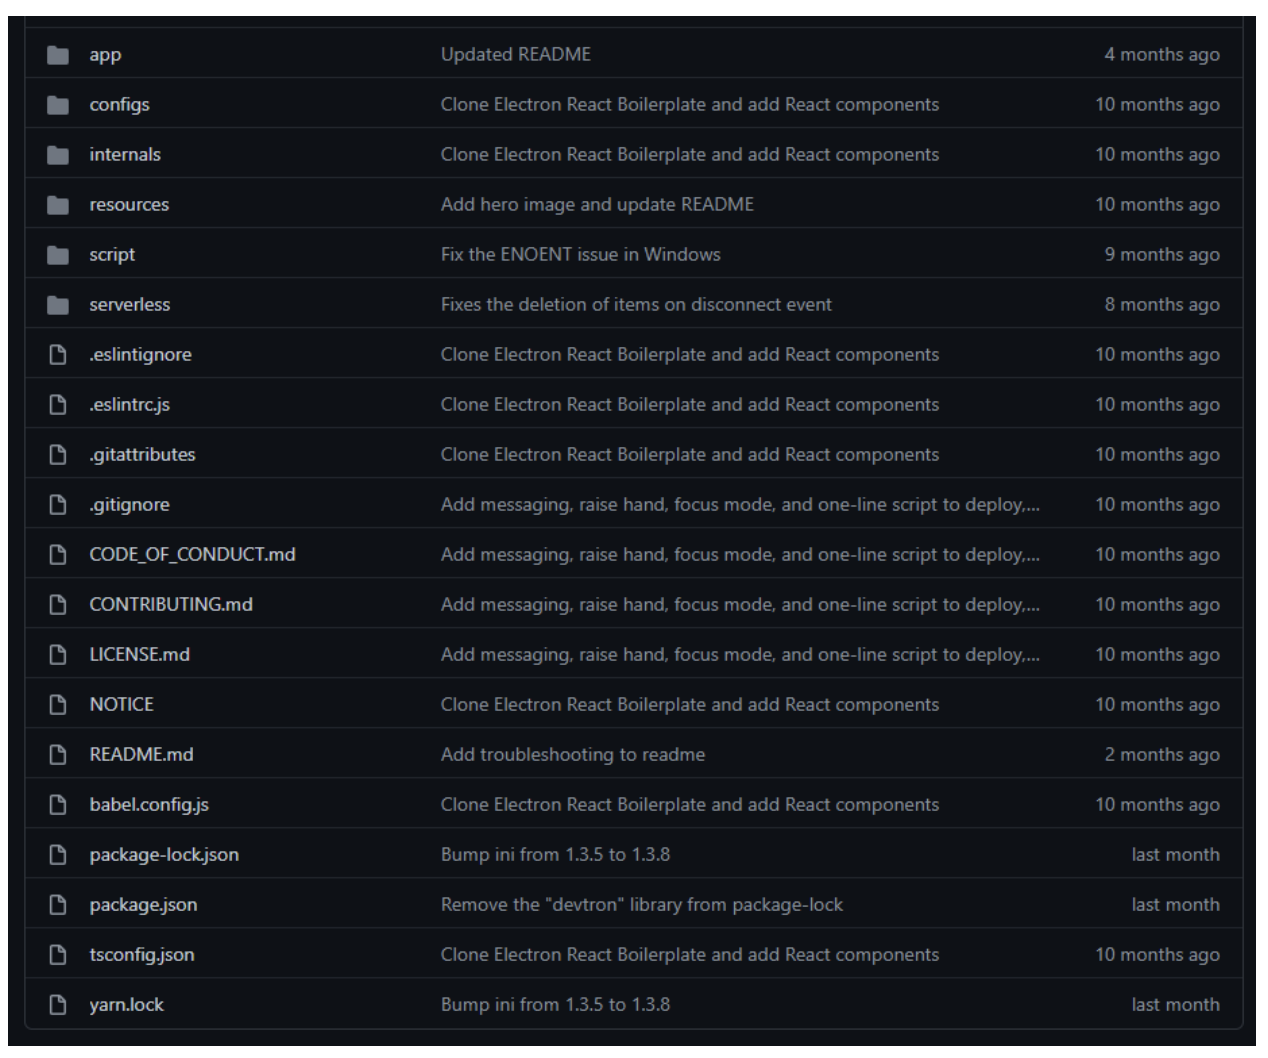Click the file icon next to NOTICE
This screenshot has height=1058, width=1268.
pos(58,705)
